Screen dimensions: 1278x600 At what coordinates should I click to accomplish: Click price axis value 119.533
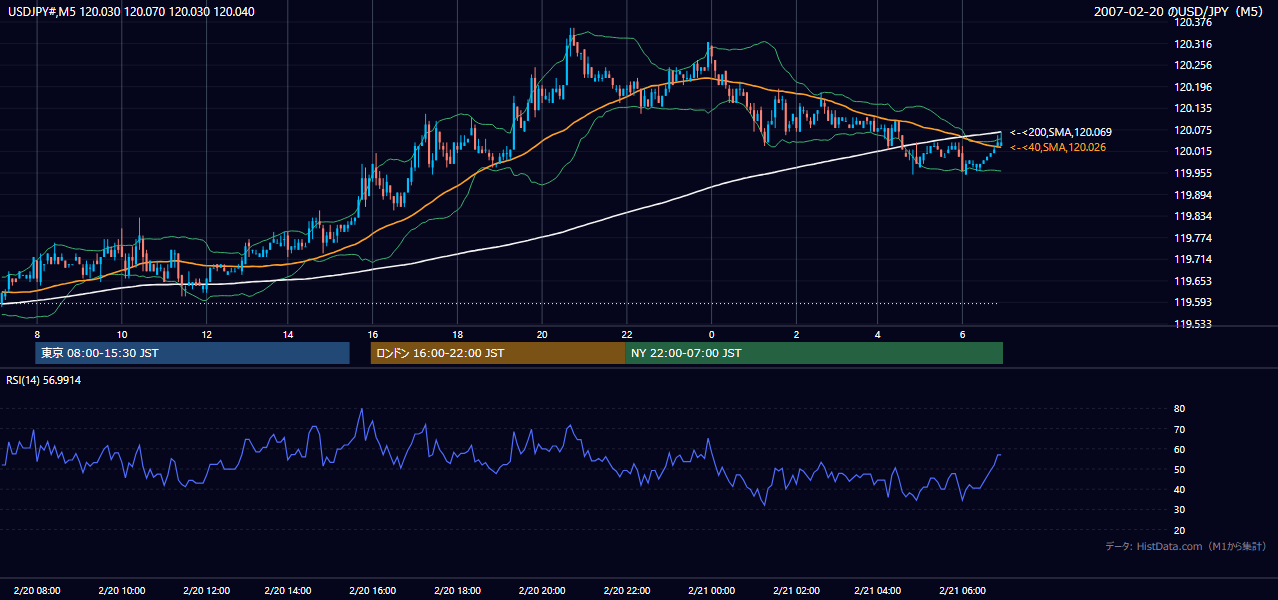click(1194, 324)
